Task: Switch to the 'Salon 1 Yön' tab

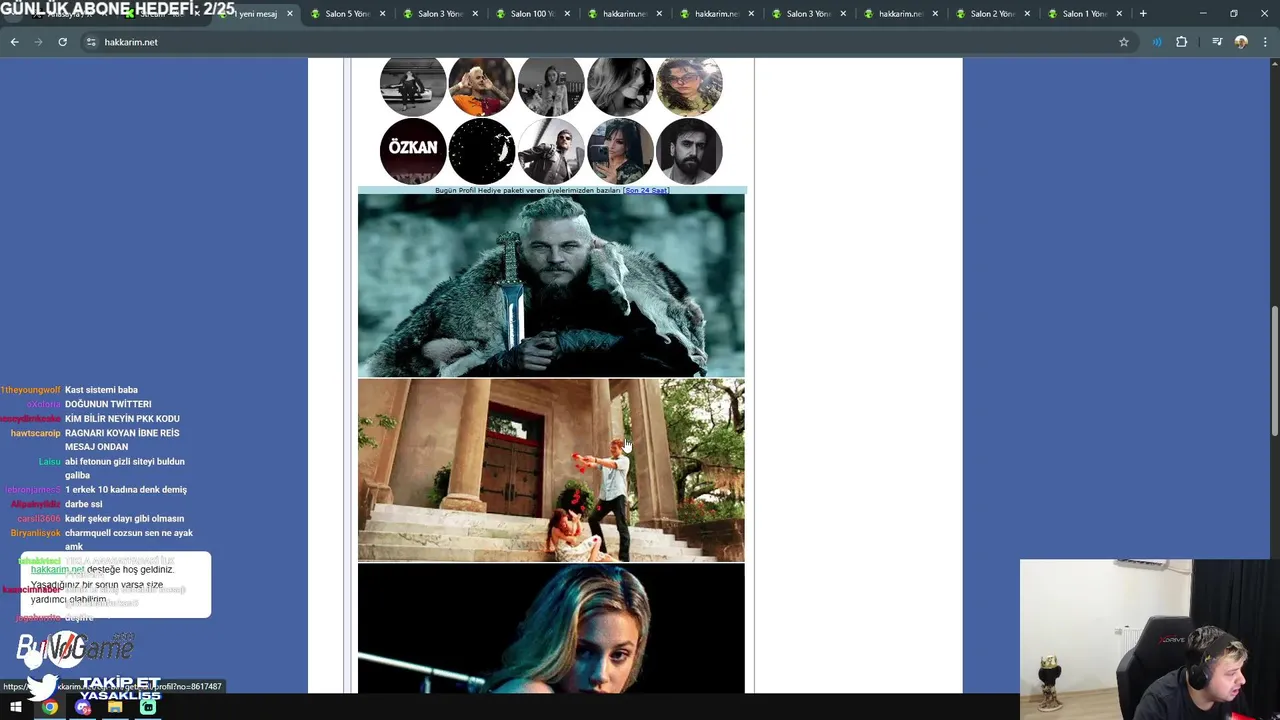Action: [1083, 14]
